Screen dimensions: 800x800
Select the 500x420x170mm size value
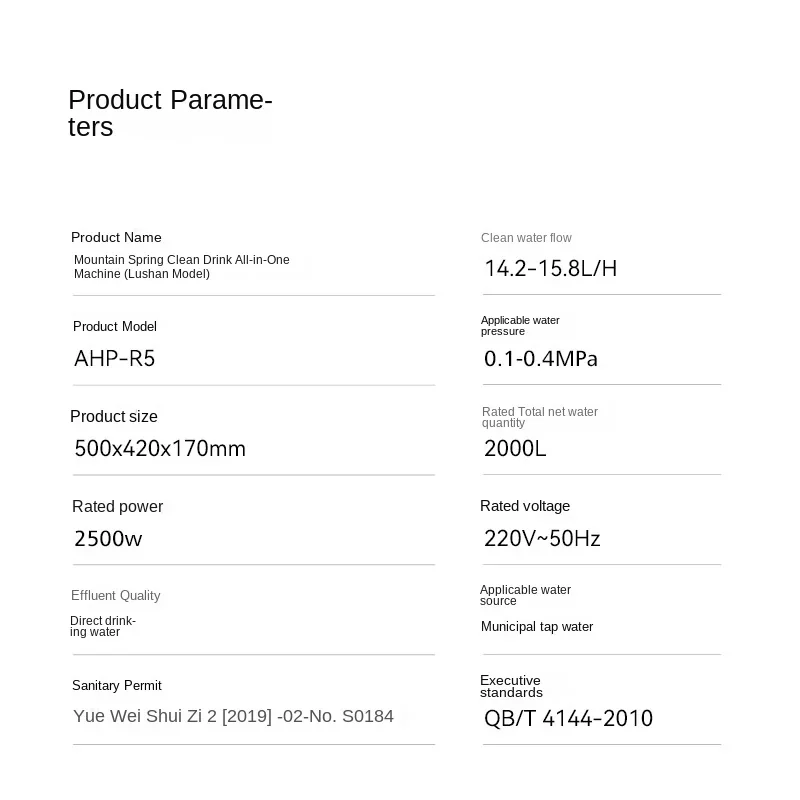tap(160, 448)
